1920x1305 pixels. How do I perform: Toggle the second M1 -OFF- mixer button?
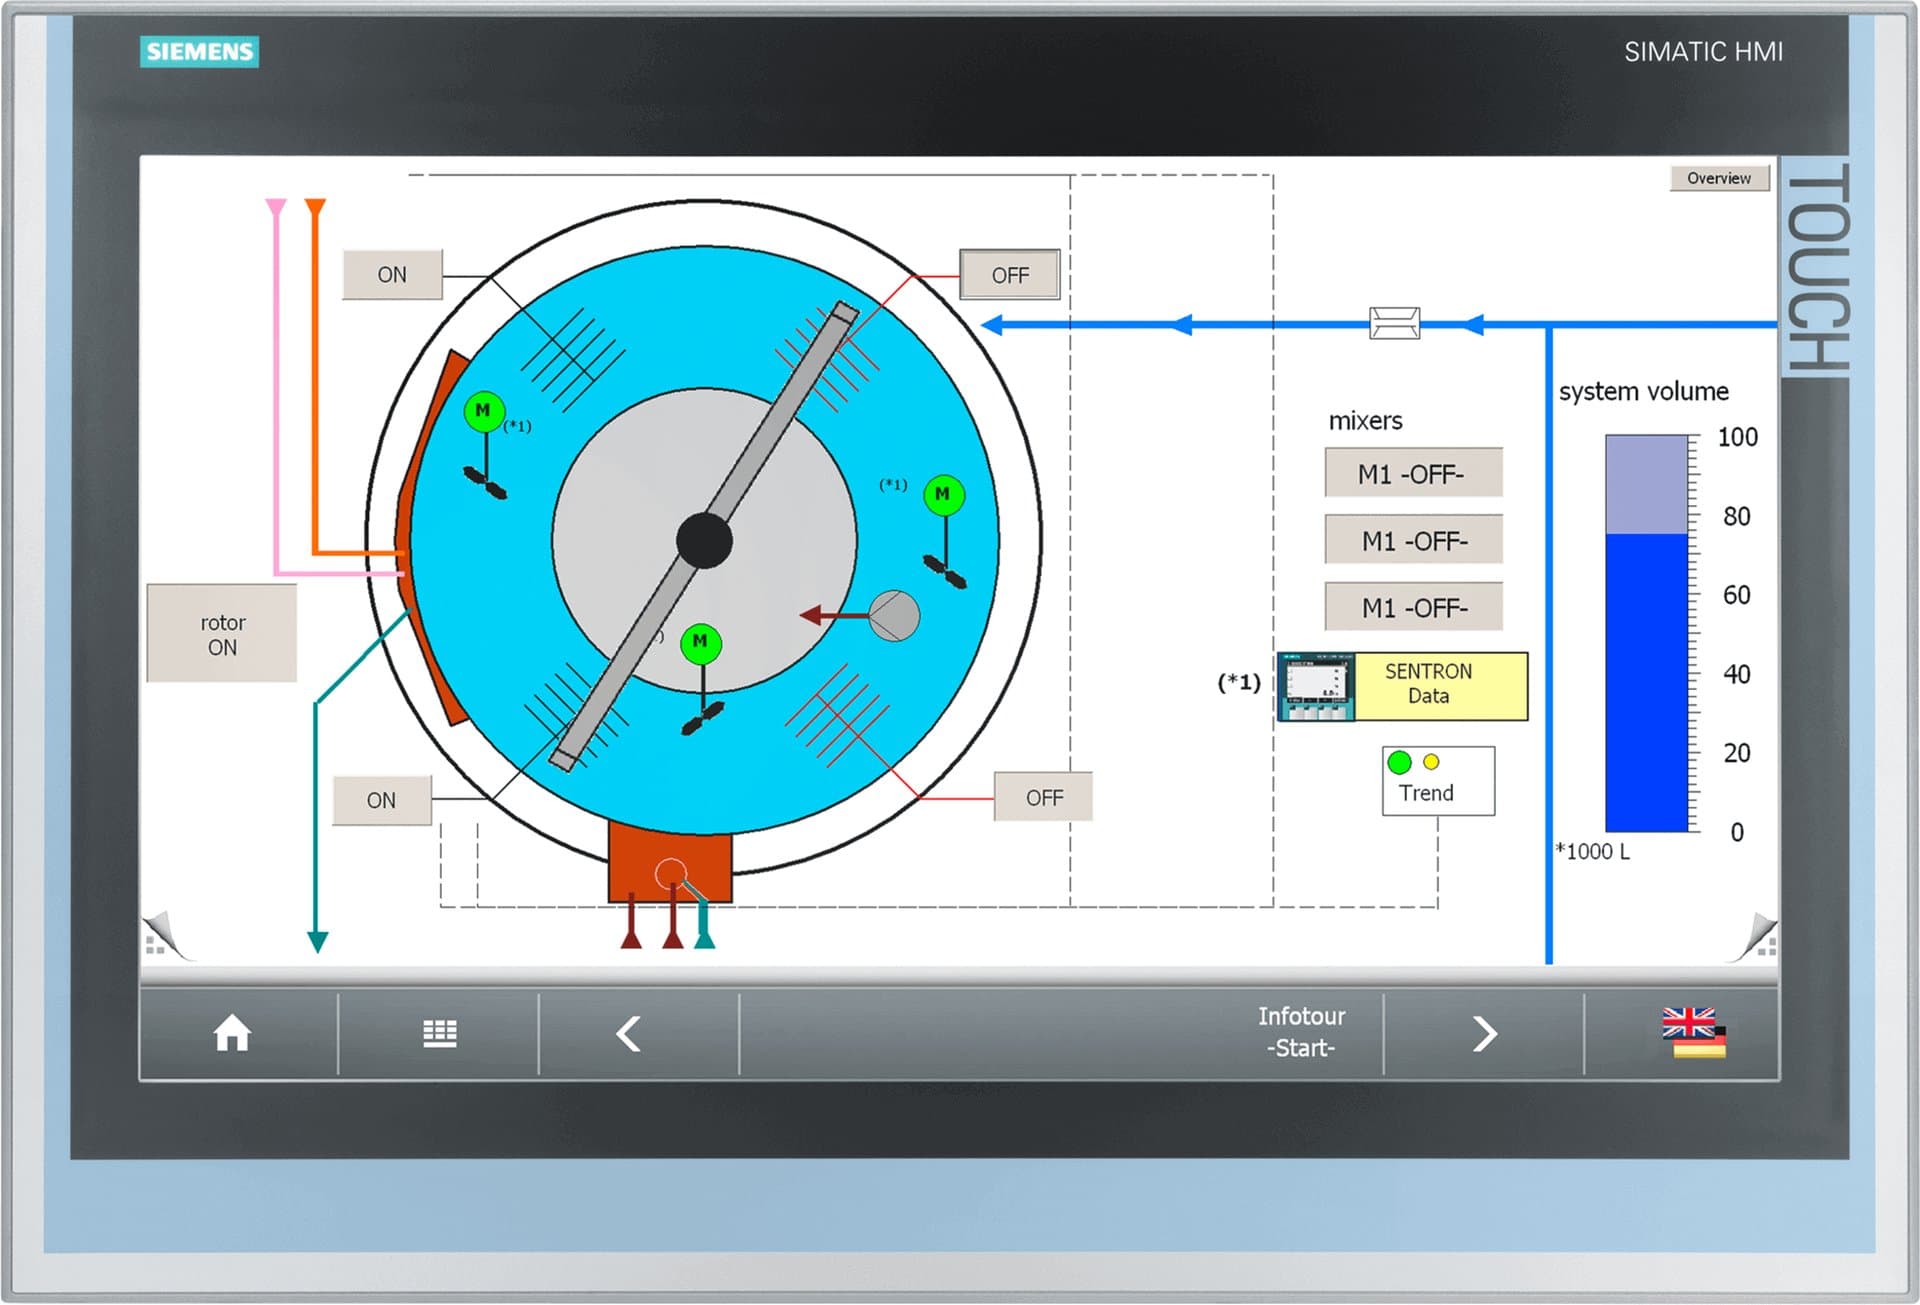point(1413,540)
